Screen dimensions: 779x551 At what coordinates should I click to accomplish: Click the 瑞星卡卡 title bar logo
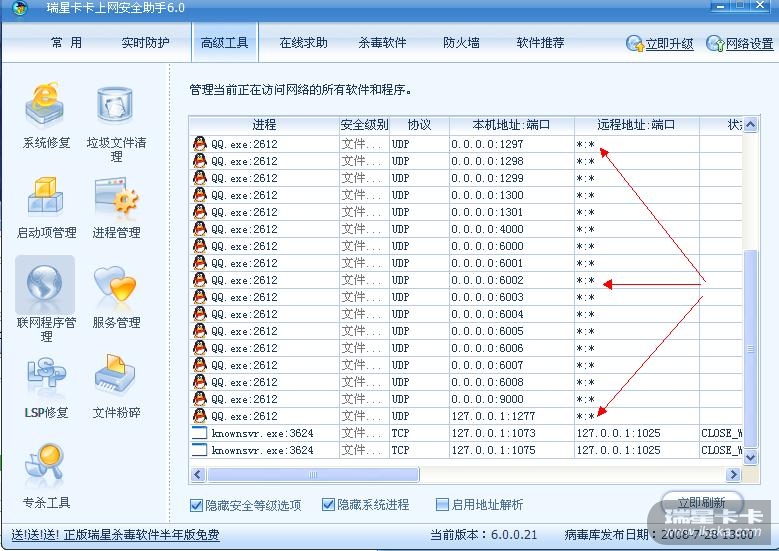click(x=20, y=8)
